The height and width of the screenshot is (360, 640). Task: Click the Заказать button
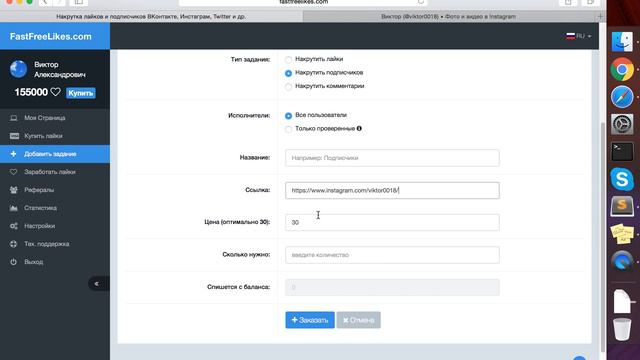point(310,320)
